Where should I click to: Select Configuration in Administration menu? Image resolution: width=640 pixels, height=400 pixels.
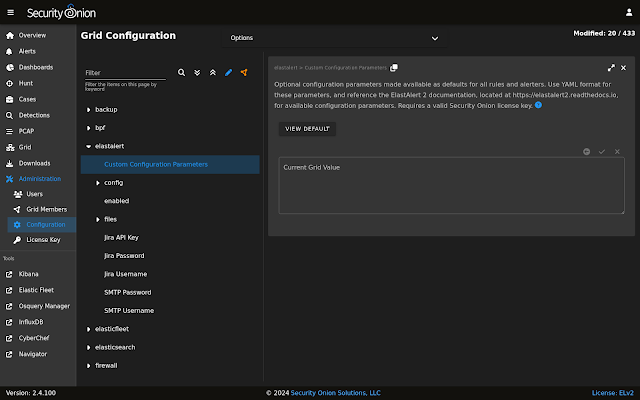[x=42, y=224]
